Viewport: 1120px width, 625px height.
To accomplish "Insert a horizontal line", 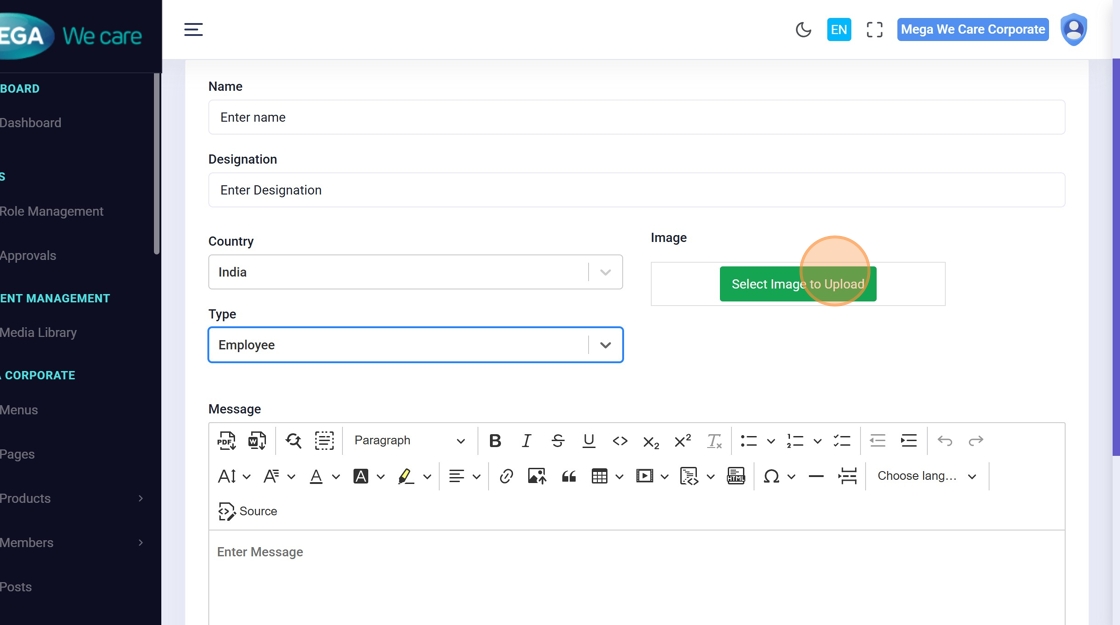I will pos(816,476).
